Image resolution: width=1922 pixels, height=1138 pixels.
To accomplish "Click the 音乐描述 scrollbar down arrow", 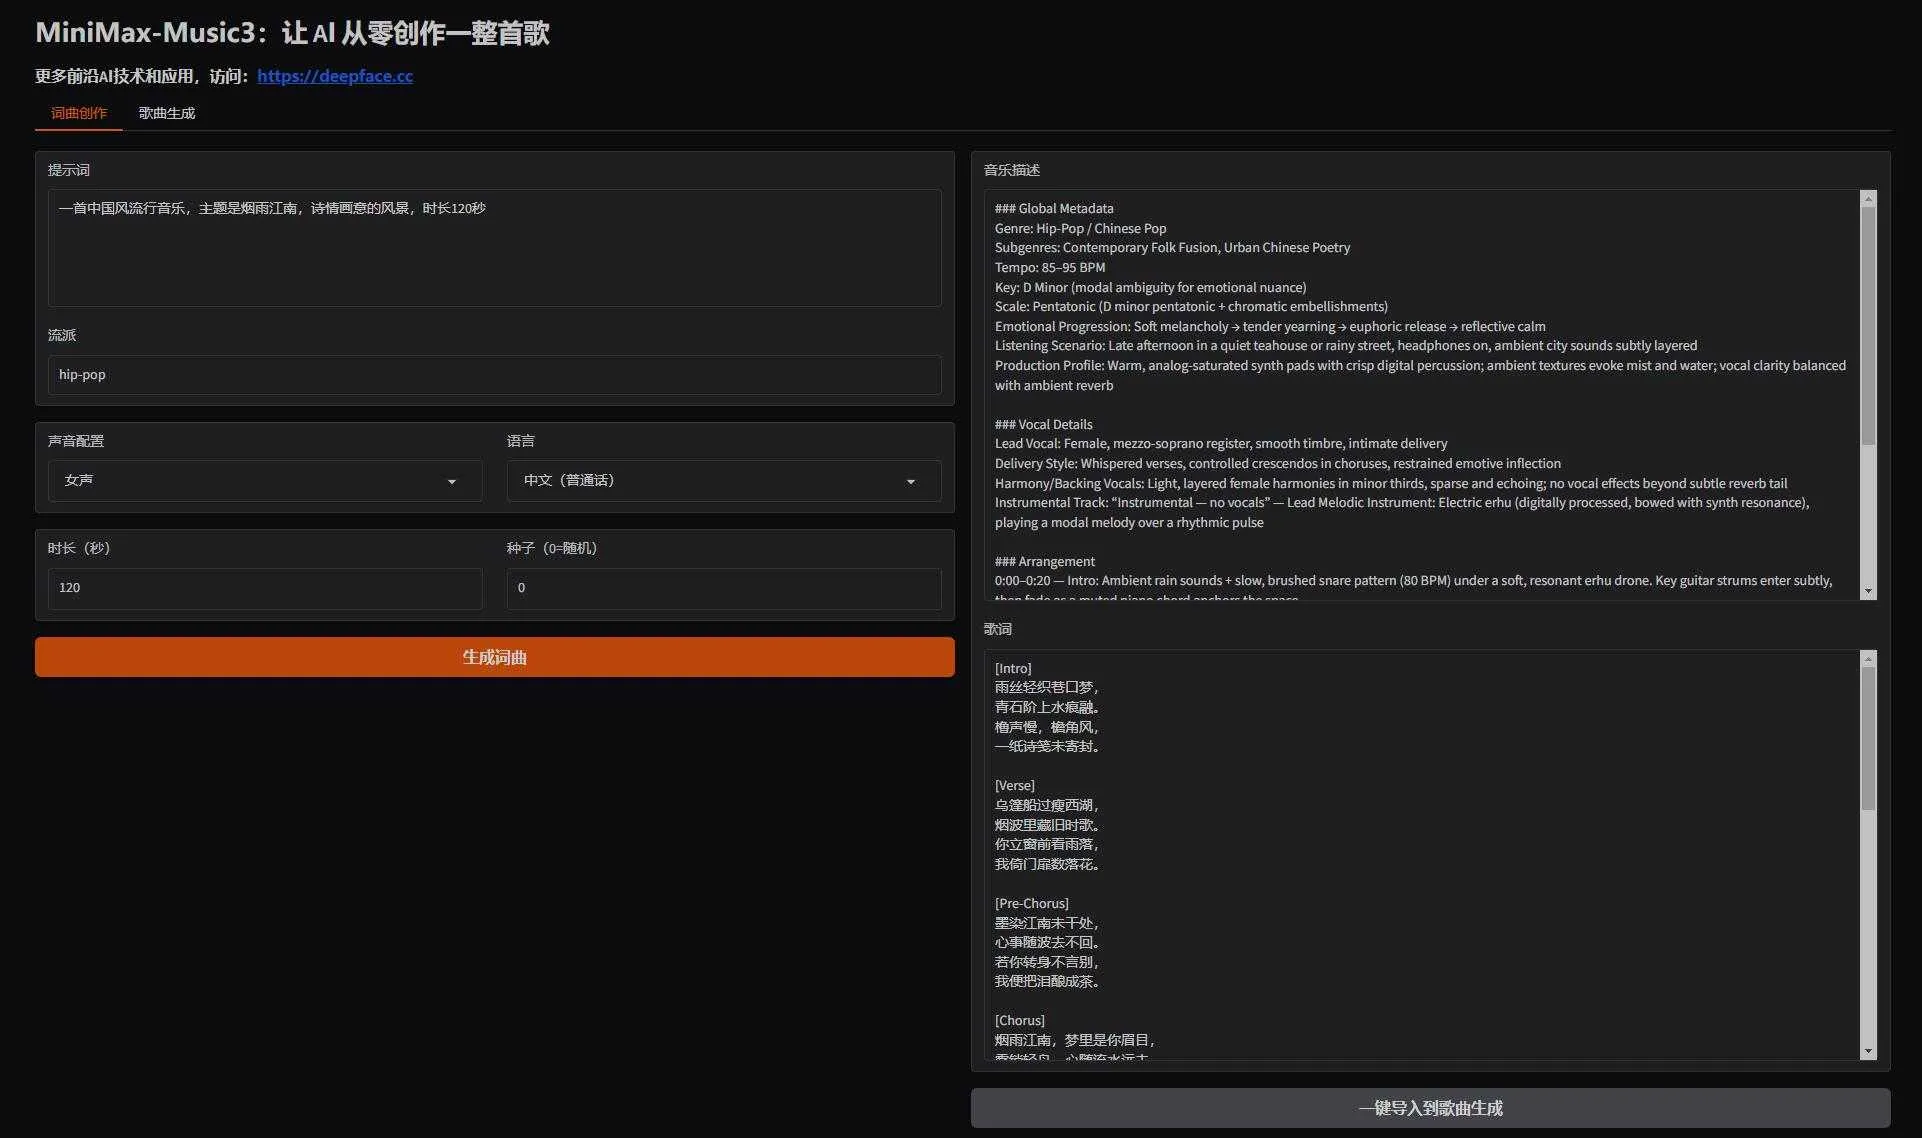I will click(1868, 591).
